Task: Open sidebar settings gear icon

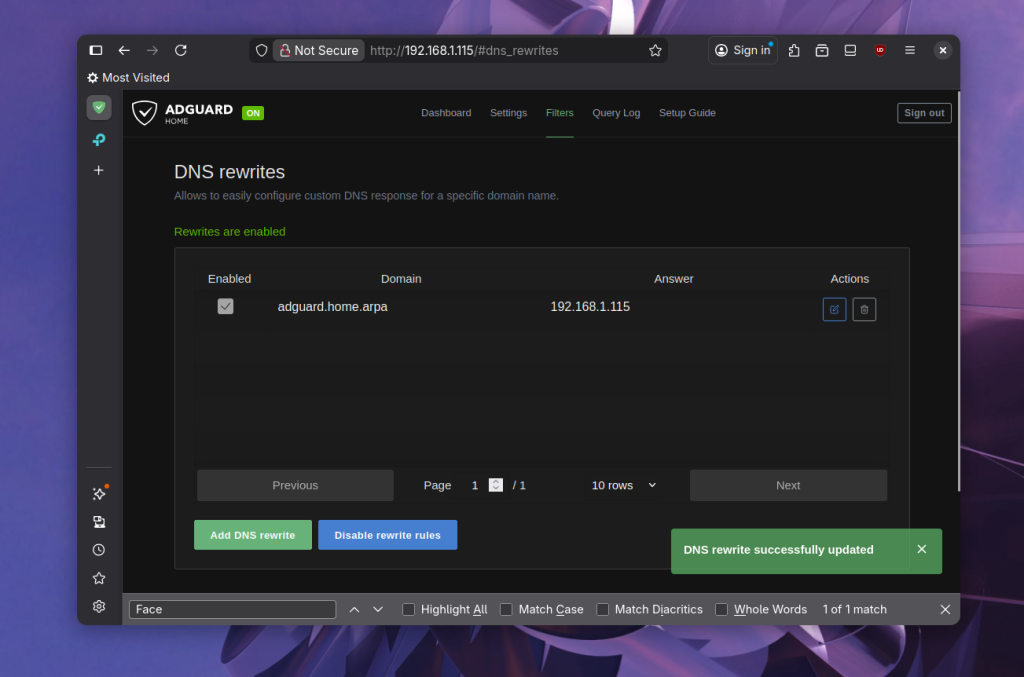Action: (99, 606)
